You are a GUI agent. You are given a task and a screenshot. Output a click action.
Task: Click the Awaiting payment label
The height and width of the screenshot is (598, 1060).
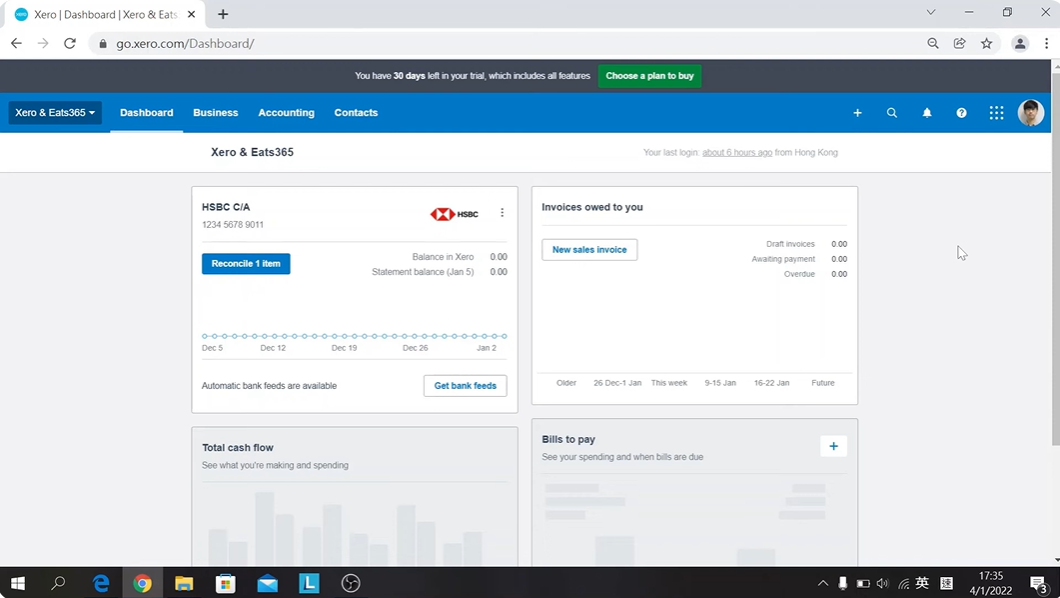(x=784, y=259)
